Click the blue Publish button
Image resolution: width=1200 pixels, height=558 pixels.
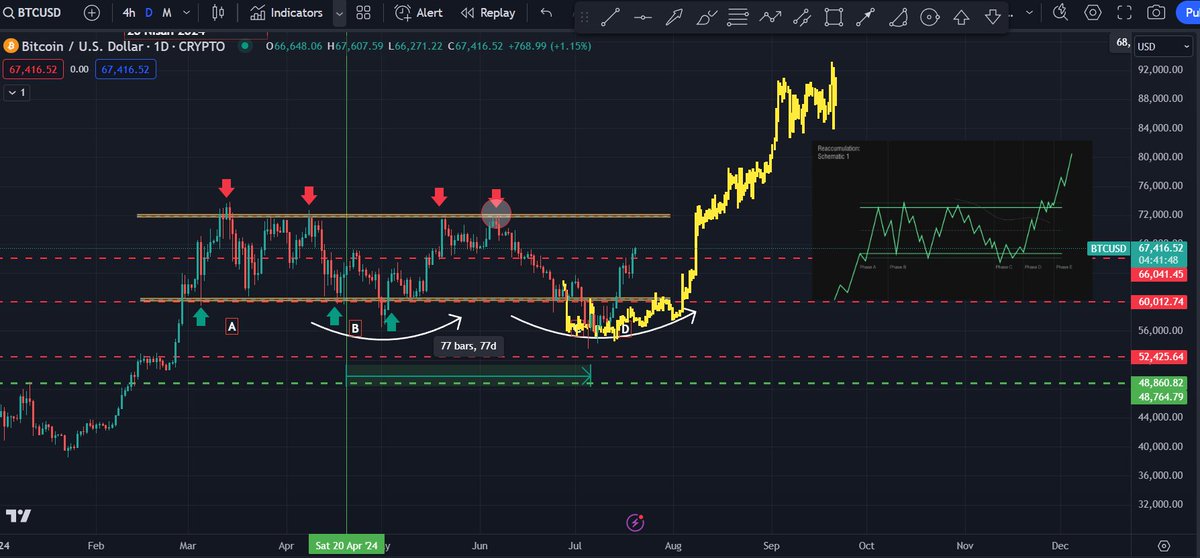pos(1189,13)
